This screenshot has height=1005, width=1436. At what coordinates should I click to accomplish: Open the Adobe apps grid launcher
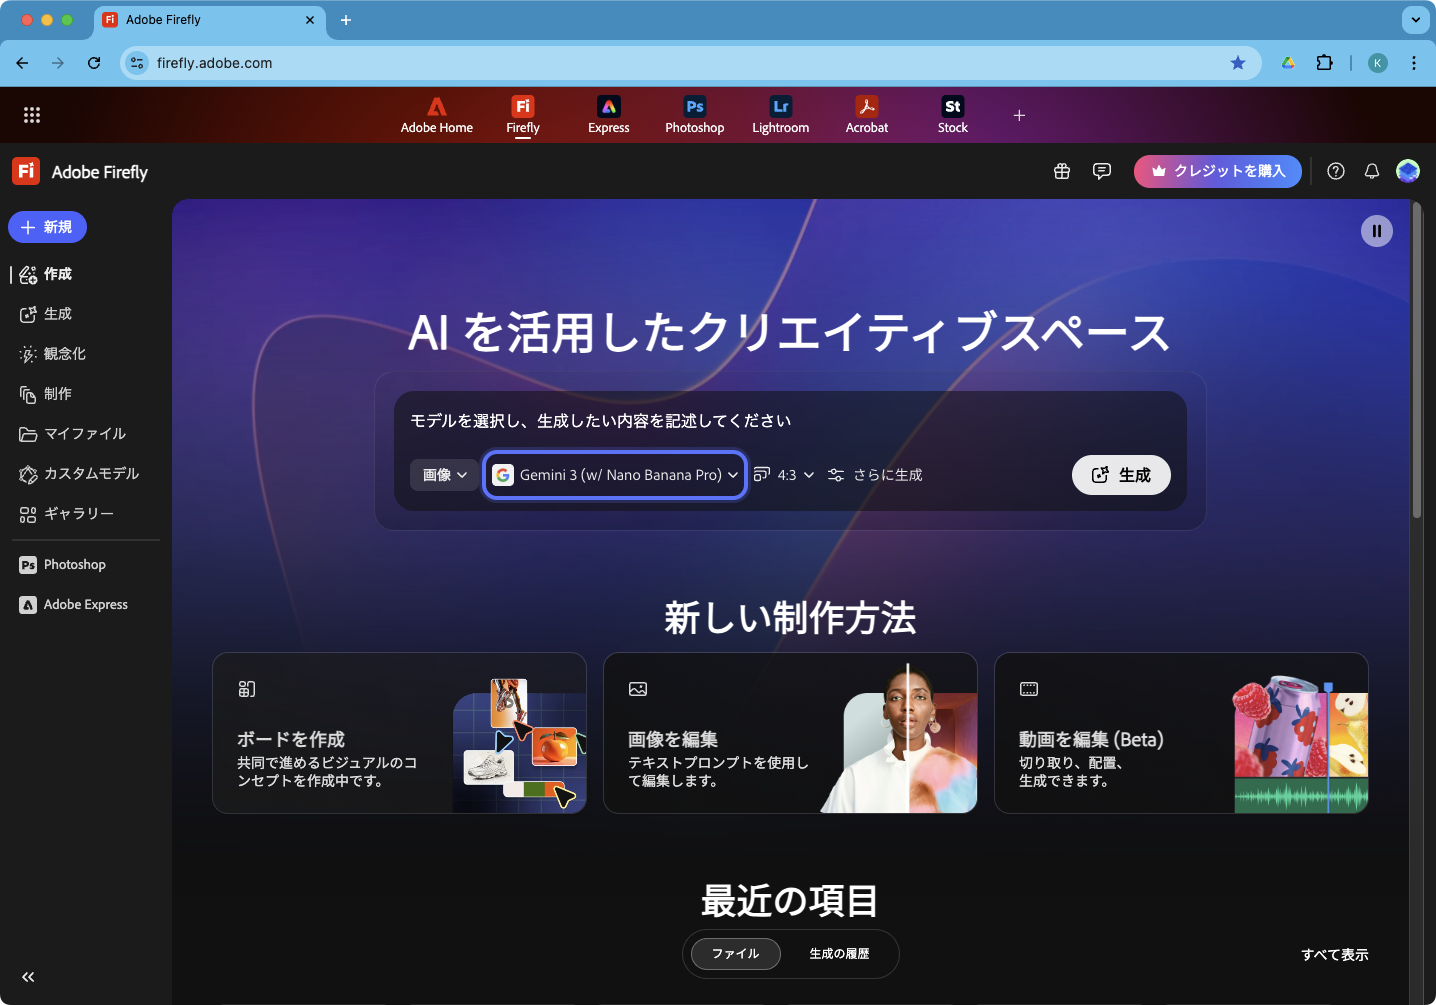(32, 115)
